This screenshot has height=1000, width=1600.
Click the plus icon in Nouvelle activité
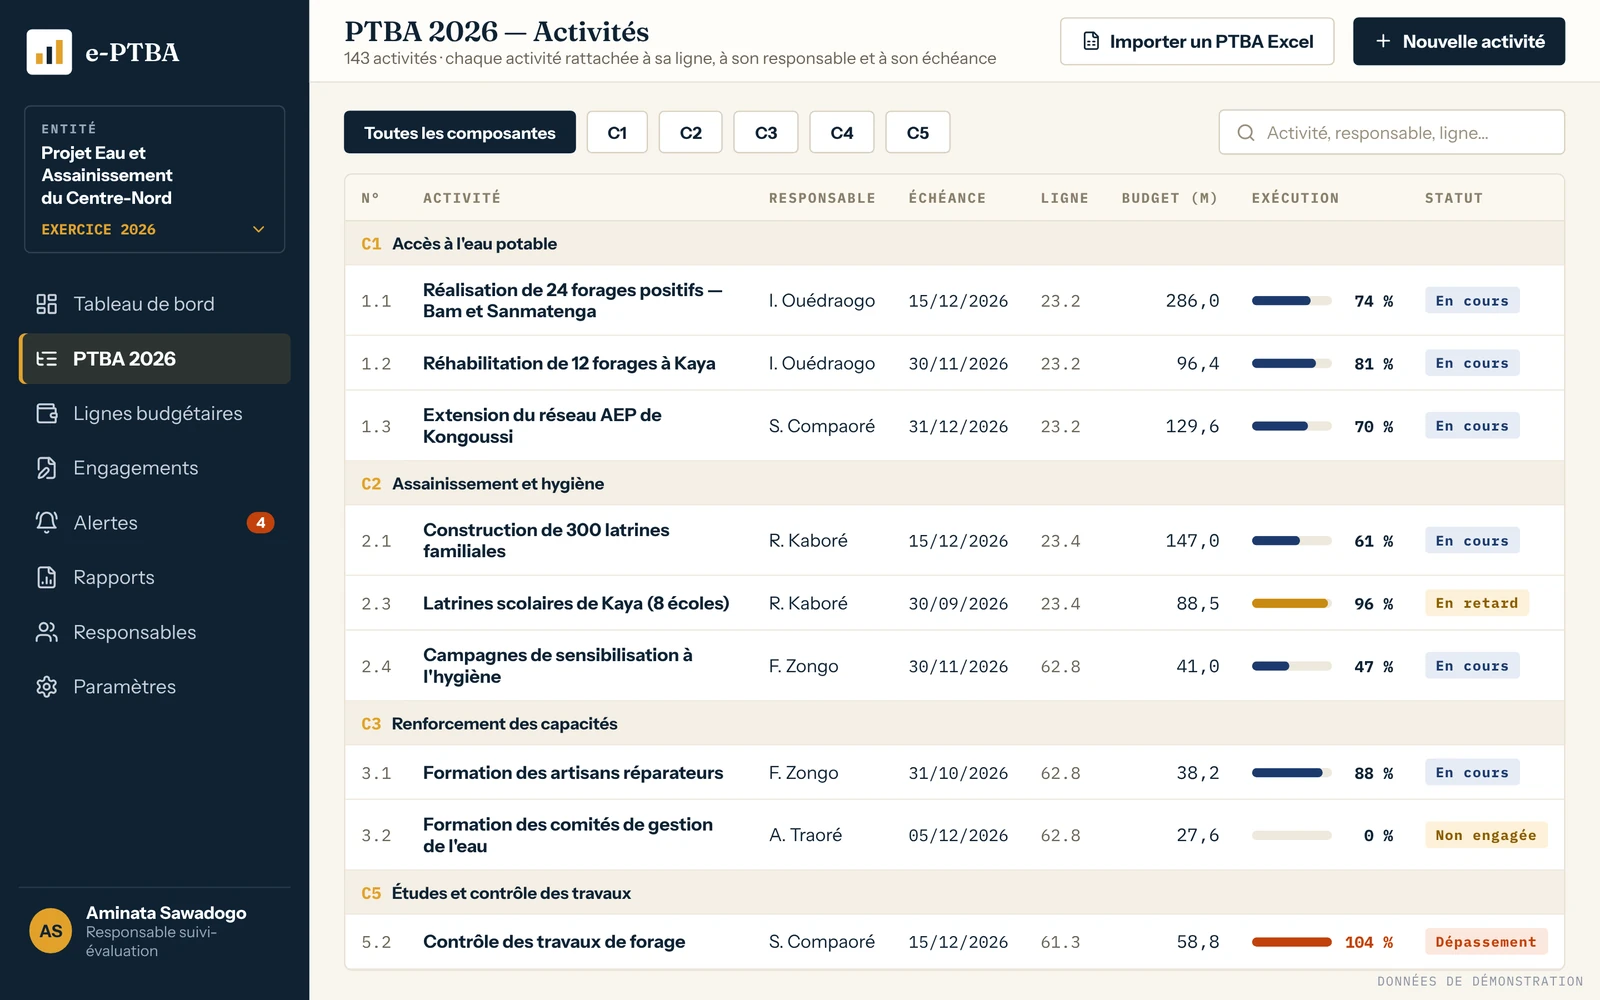tap(1383, 41)
